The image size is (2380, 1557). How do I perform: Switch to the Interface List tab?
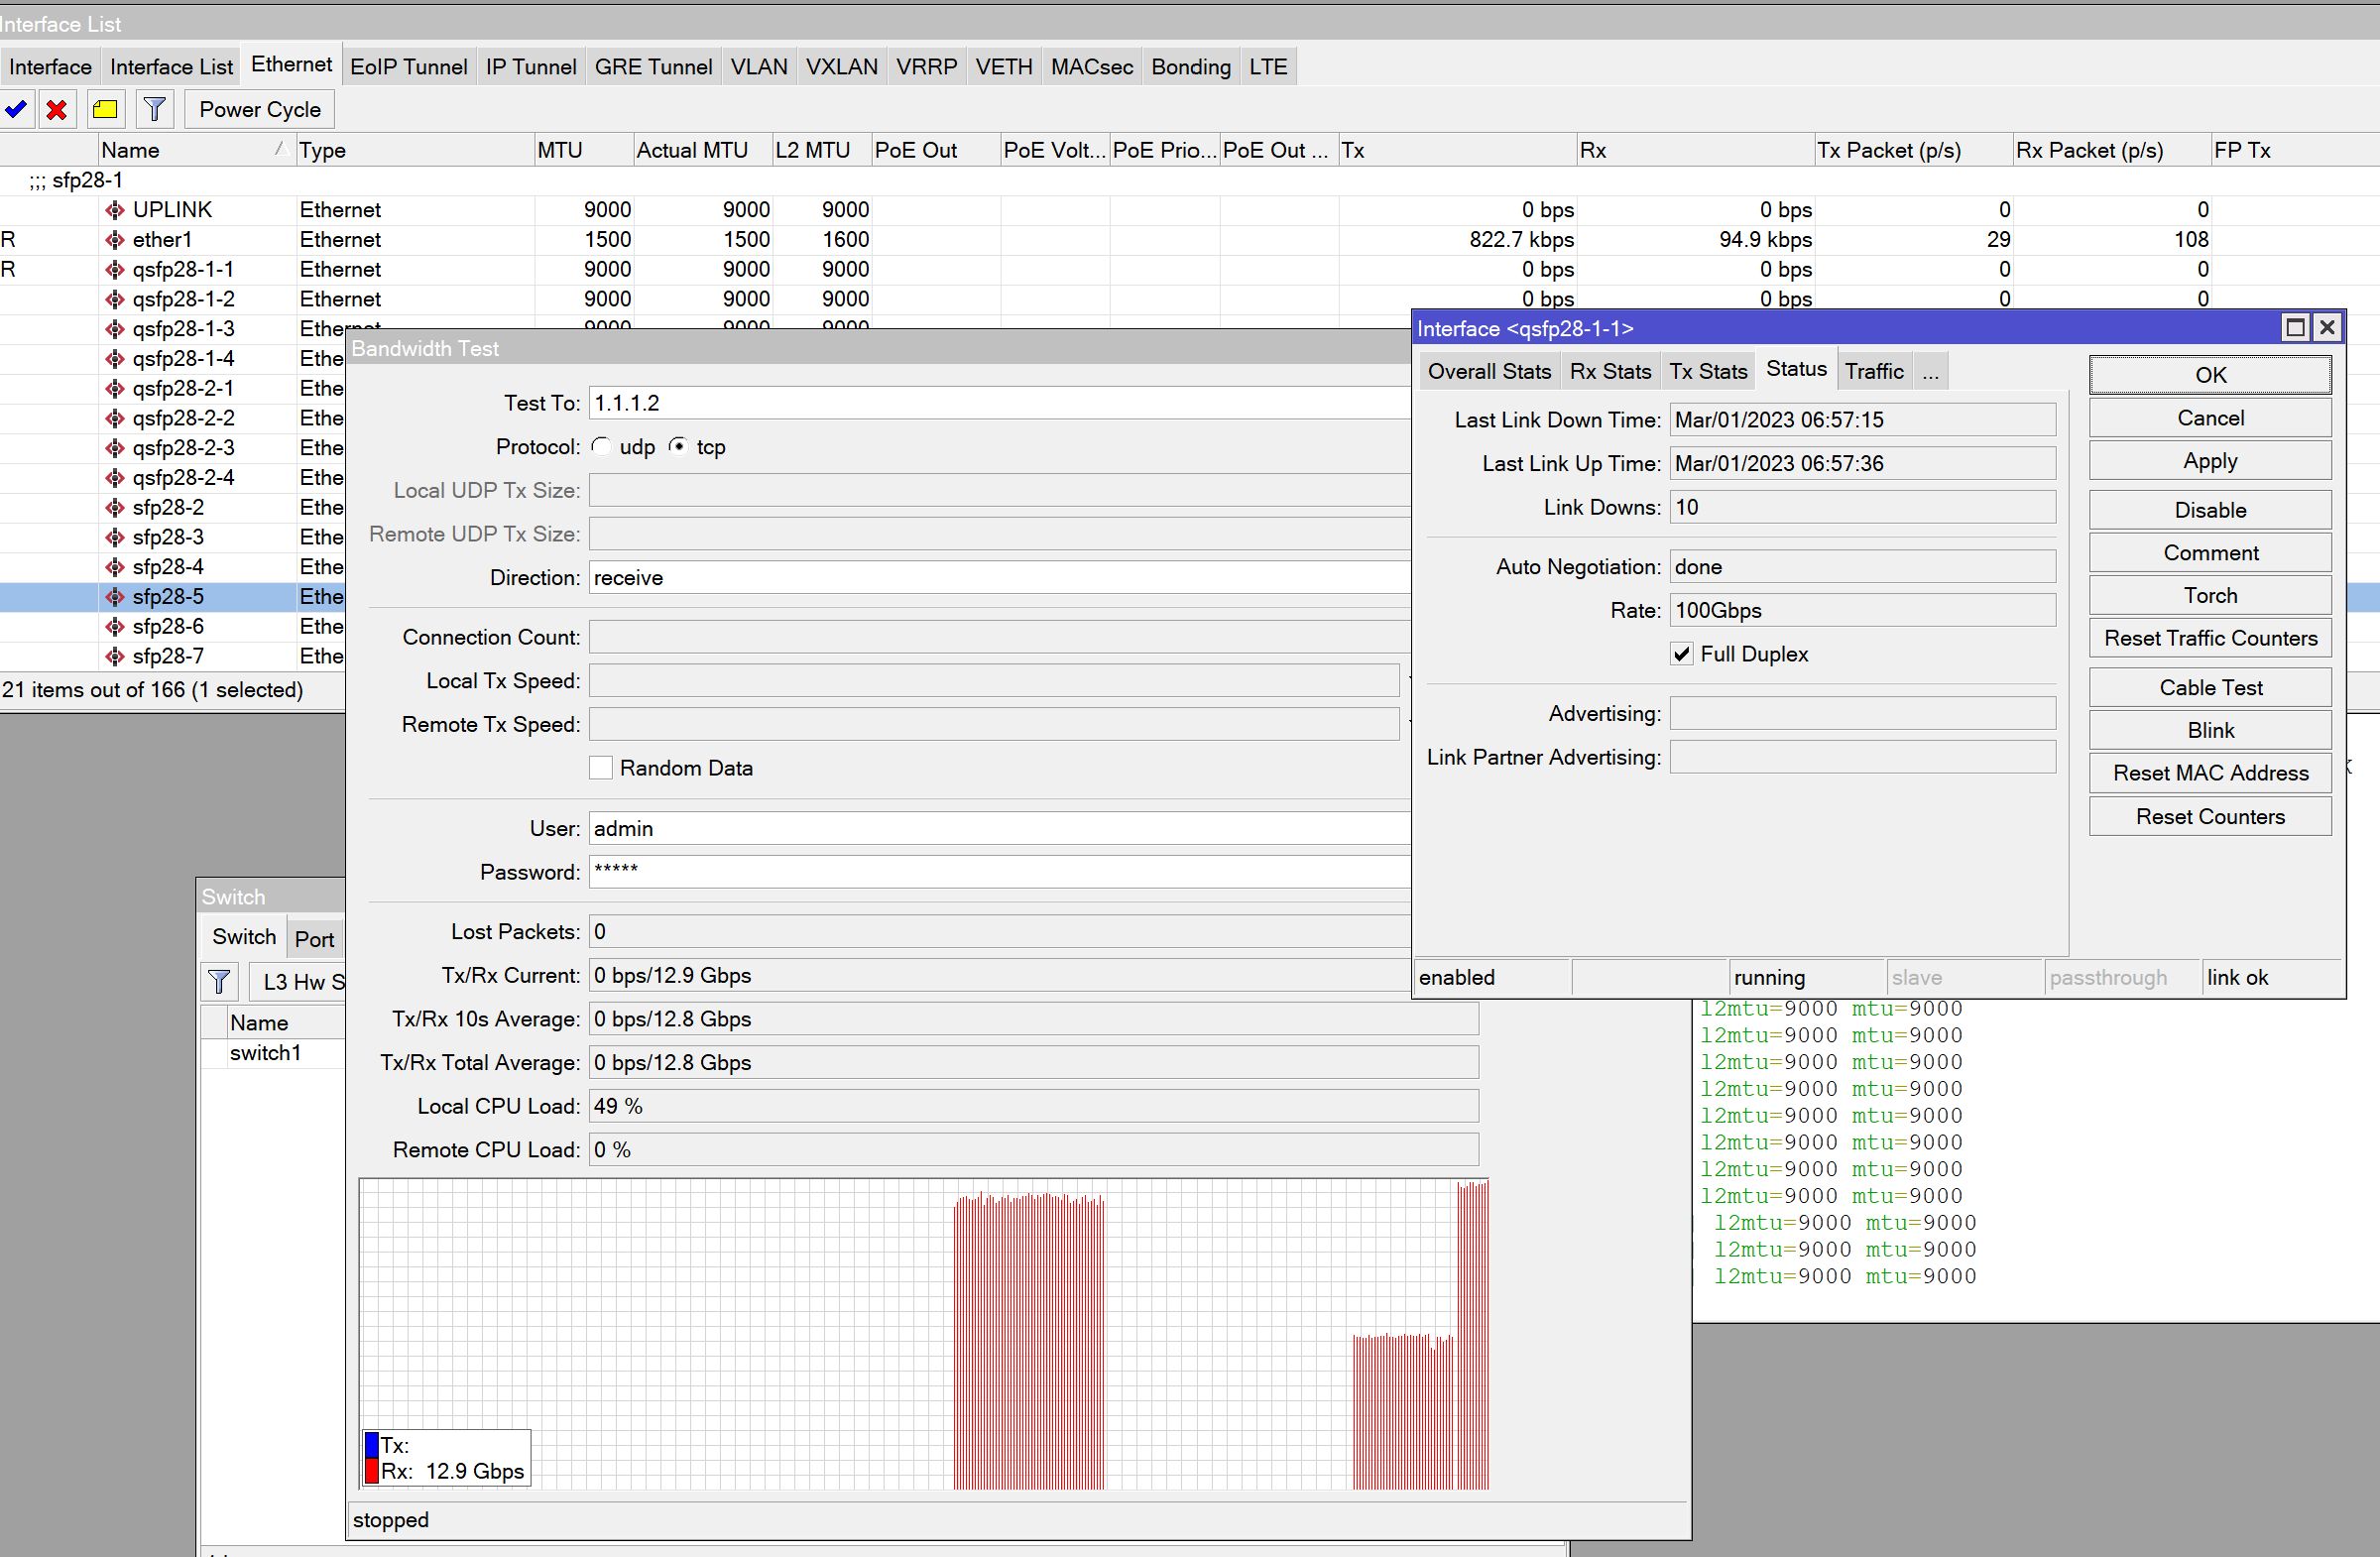pos(171,67)
